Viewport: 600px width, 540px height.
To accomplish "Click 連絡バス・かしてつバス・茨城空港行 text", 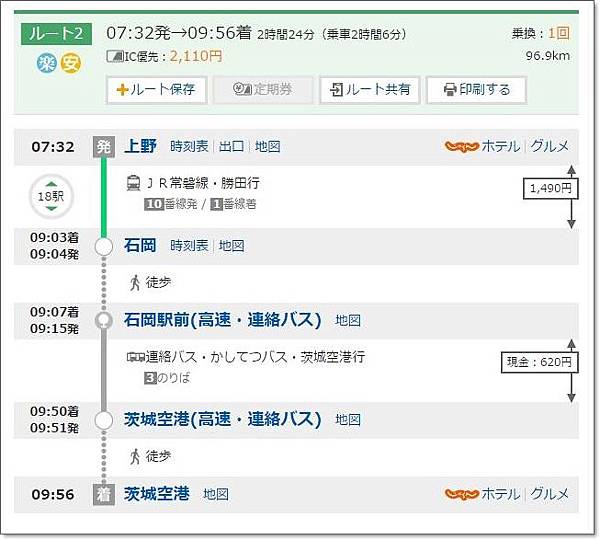I will tap(255, 357).
